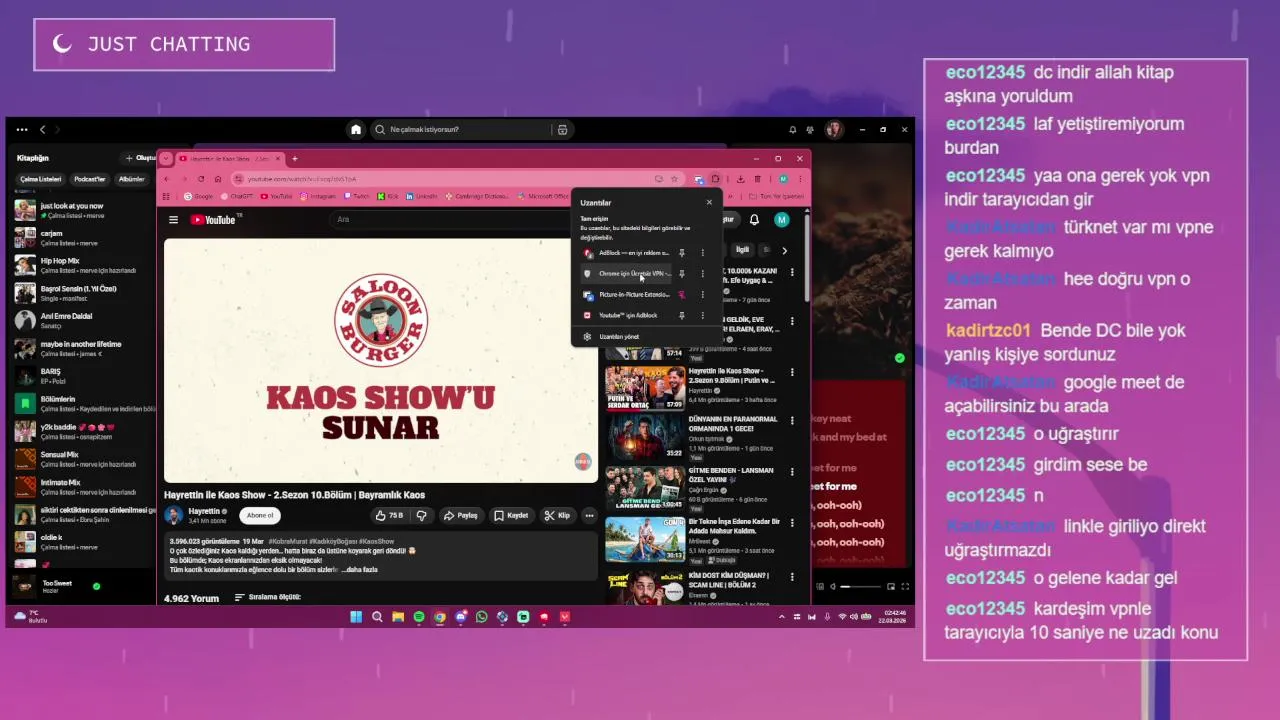Open the AdBlock extension entry
Viewport: 1280px width, 720px height.
click(x=627, y=253)
